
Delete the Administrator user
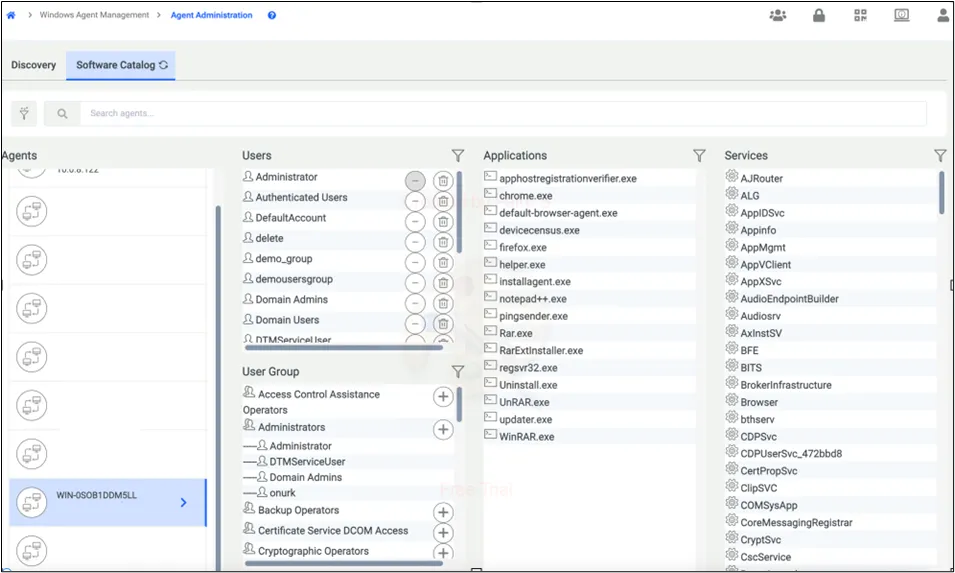click(443, 181)
